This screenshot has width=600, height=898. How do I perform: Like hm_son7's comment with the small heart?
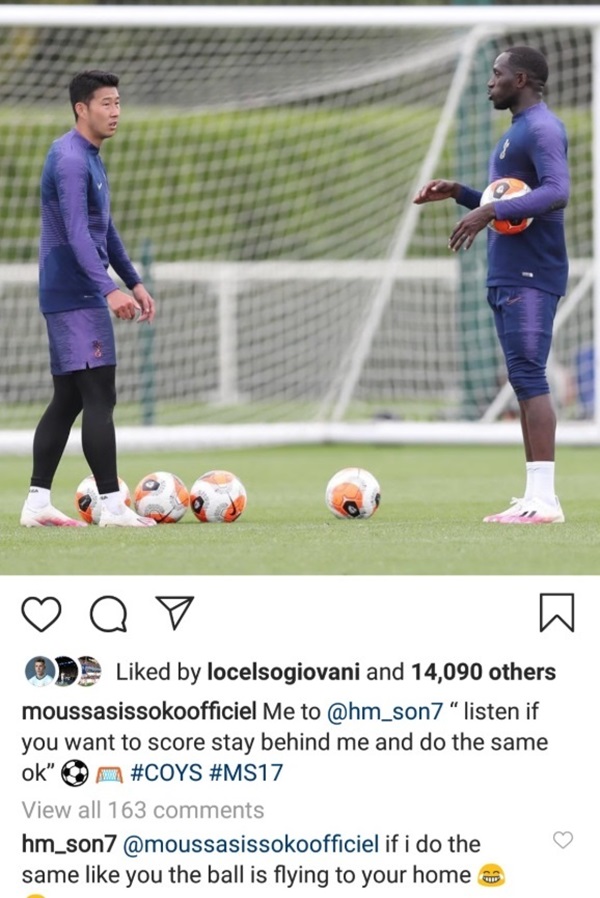tap(563, 840)
